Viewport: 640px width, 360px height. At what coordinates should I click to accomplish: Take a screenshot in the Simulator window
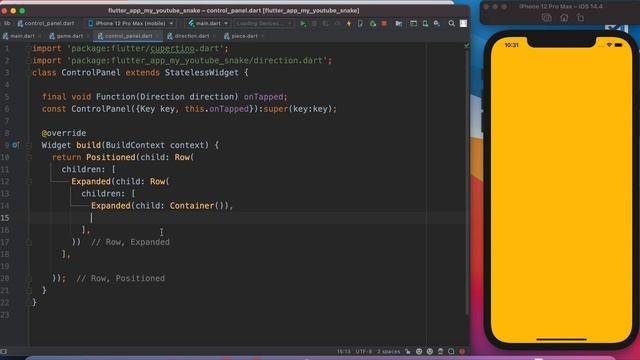[x=547, y=18]
